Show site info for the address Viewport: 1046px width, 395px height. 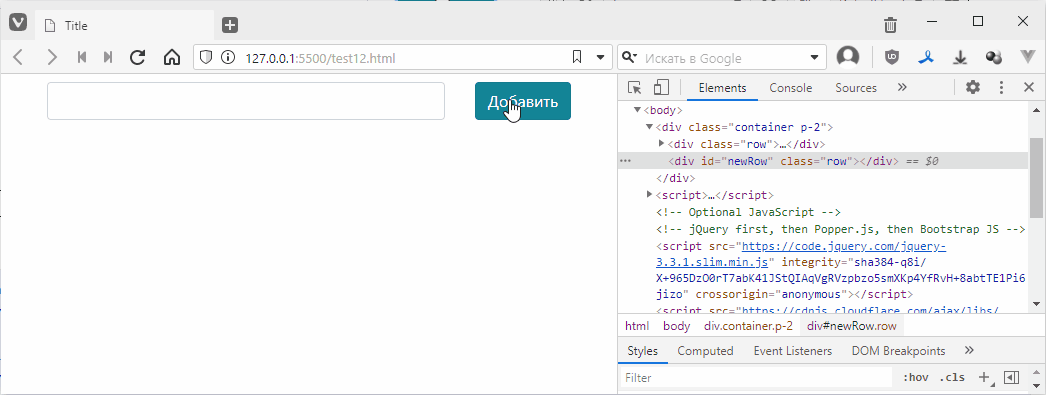click(x=228, y=58)
